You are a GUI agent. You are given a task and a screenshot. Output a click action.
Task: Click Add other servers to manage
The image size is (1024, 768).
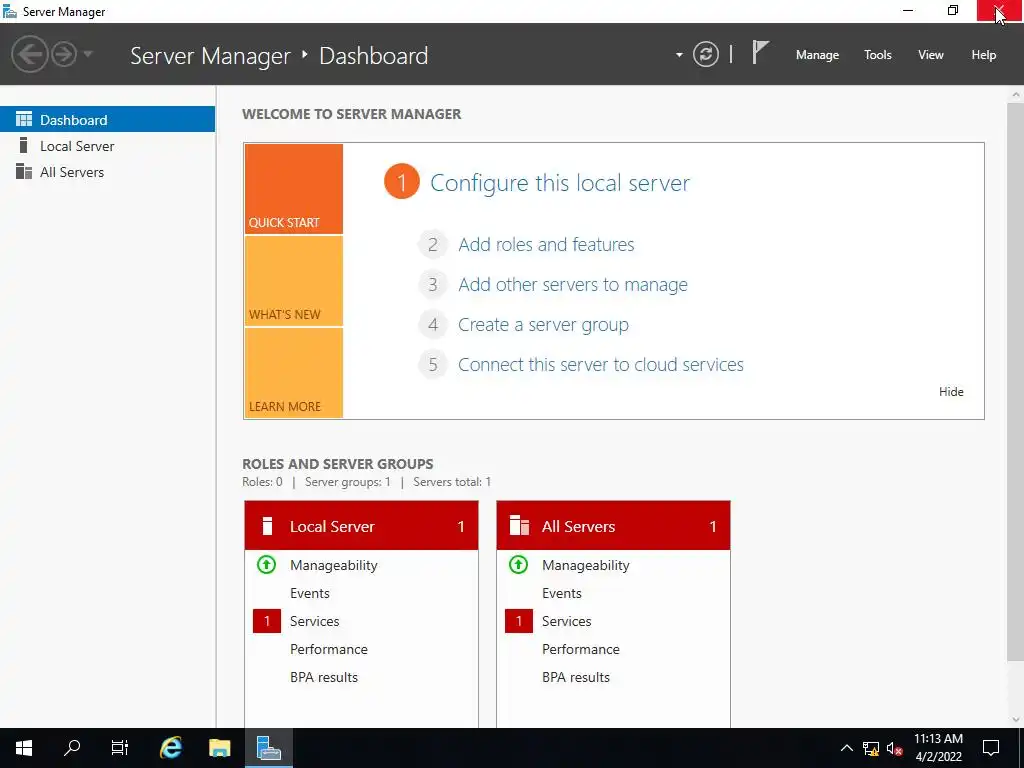pos(573,285)
